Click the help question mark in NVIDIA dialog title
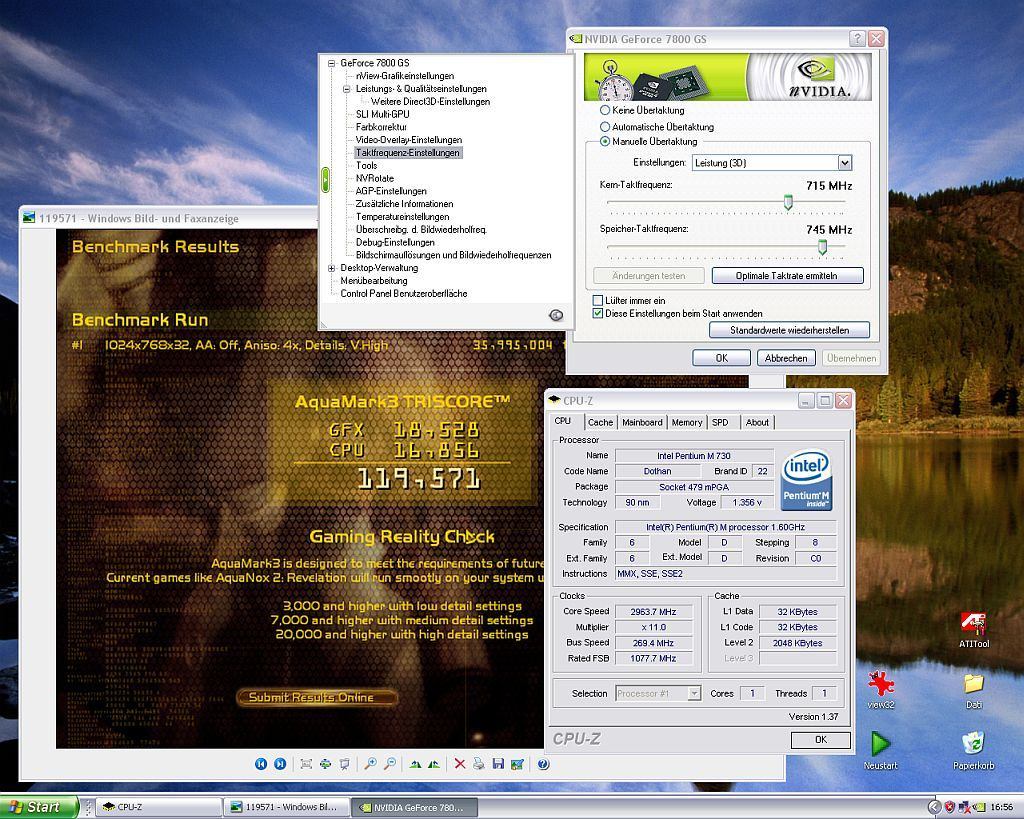 [857, 39]
